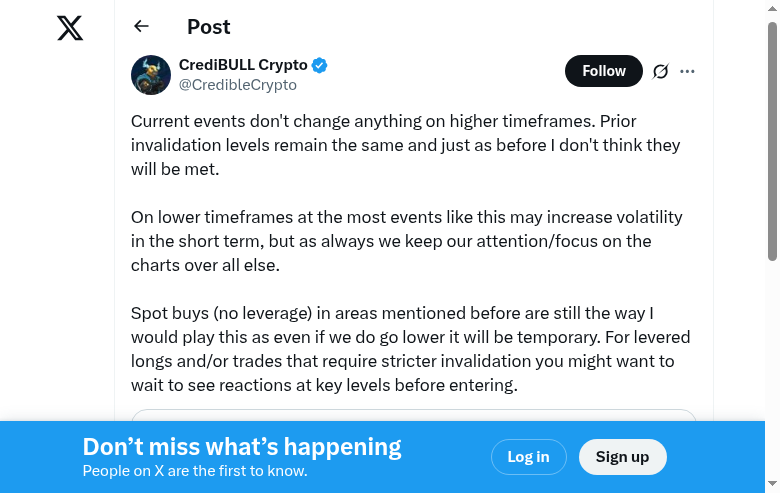Screen dimensions: 780x493
Task: Click the X logo icon
Action: click(70, 28)
